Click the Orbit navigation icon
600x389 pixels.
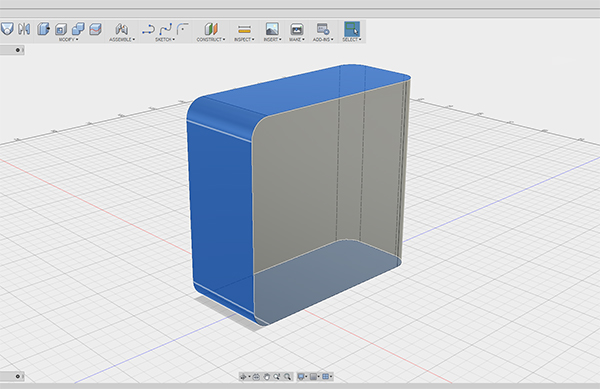[x=243, y=377]
